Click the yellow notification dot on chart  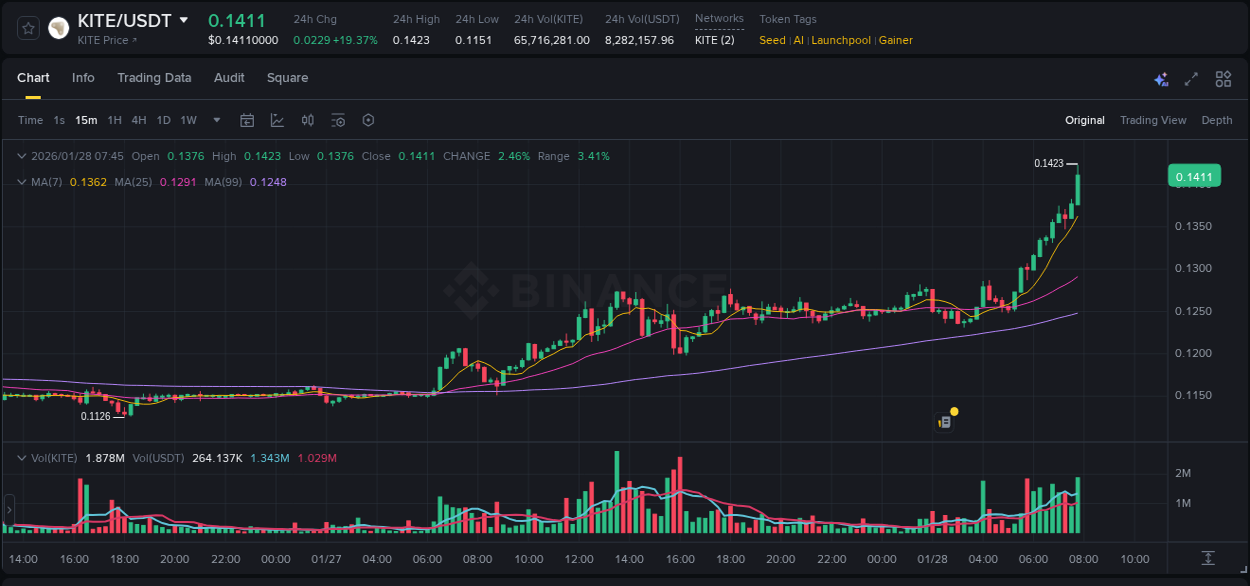point(954,411)
